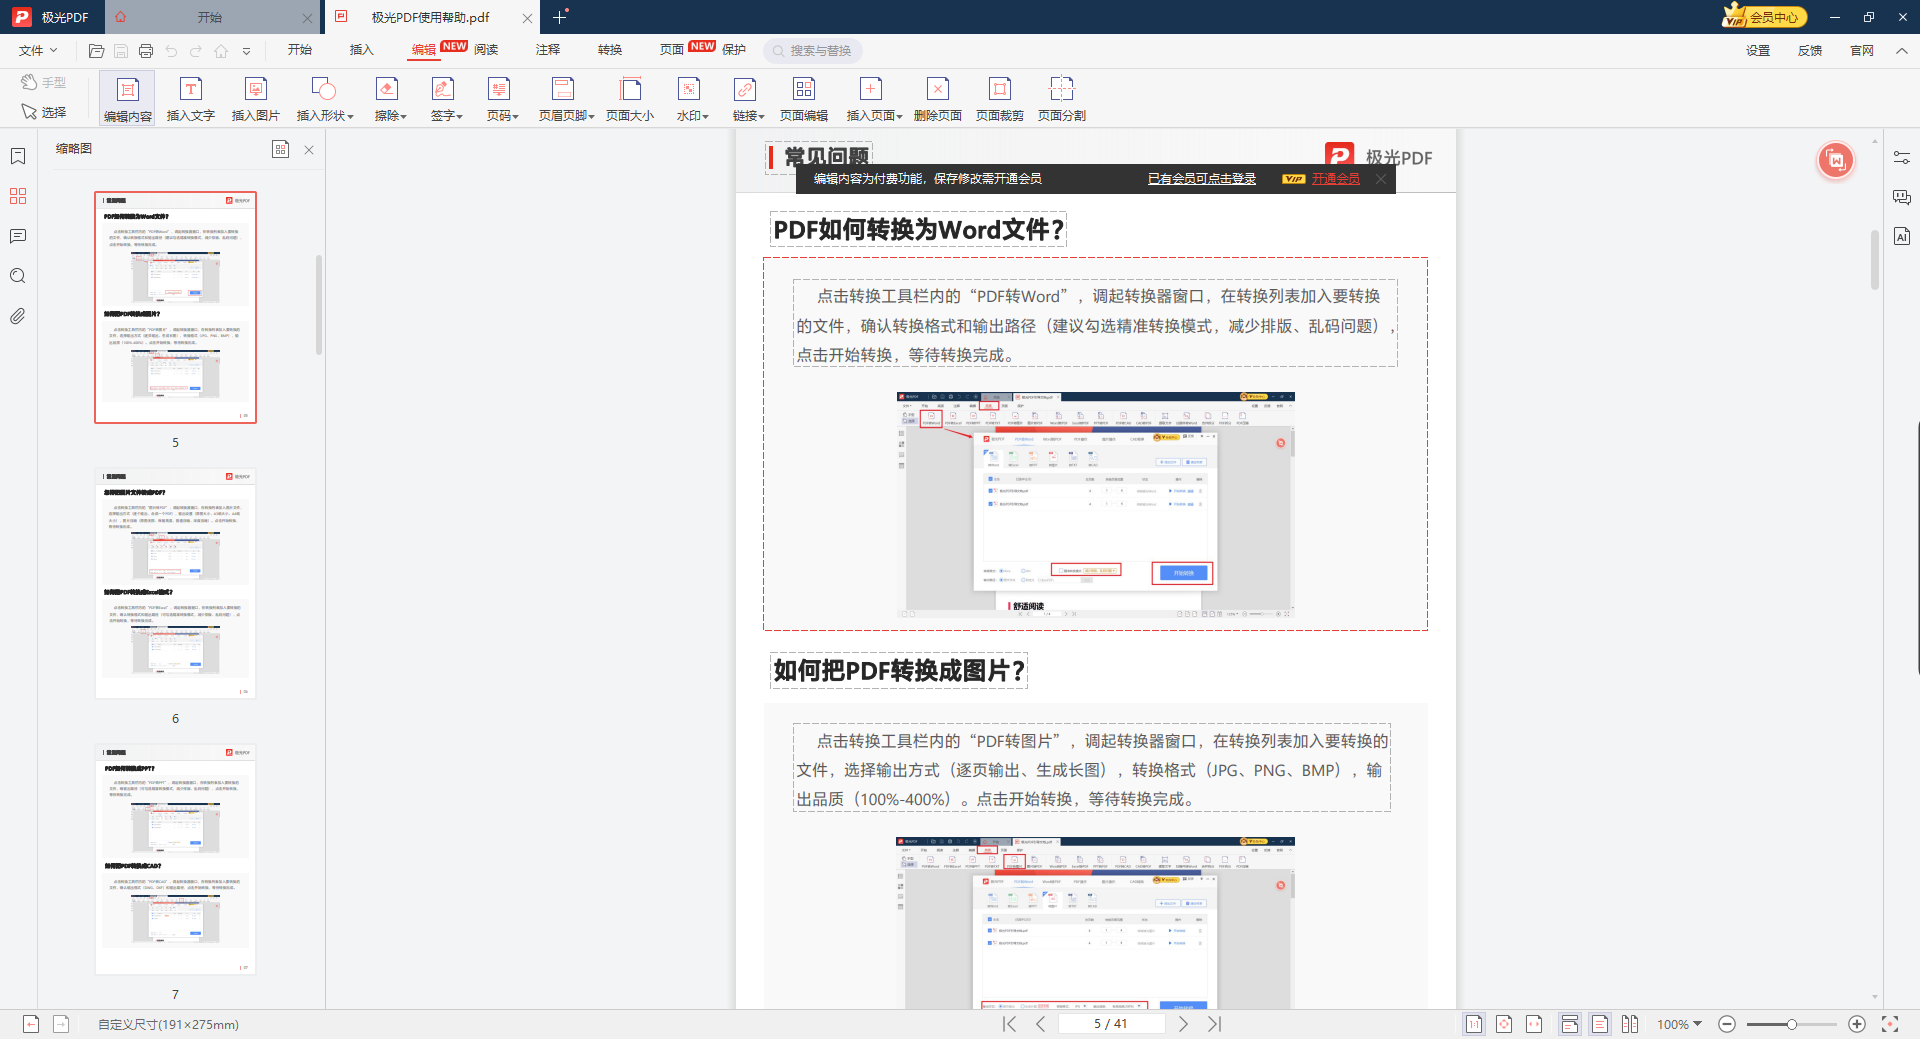Select the 编辑内容 (edit content) tool
The image size is (1920, 1039).
(x=127, y=97)
